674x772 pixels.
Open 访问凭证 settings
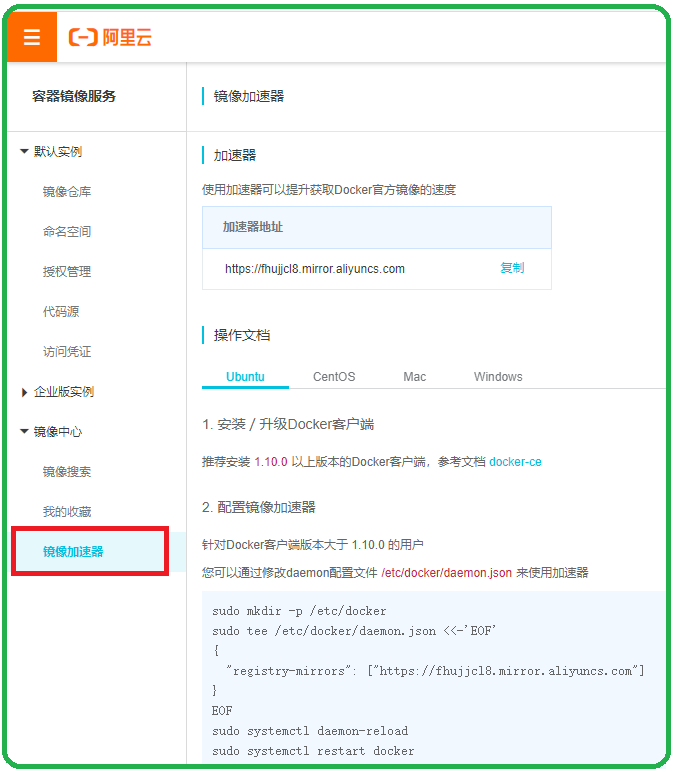[x=67, y=352]
